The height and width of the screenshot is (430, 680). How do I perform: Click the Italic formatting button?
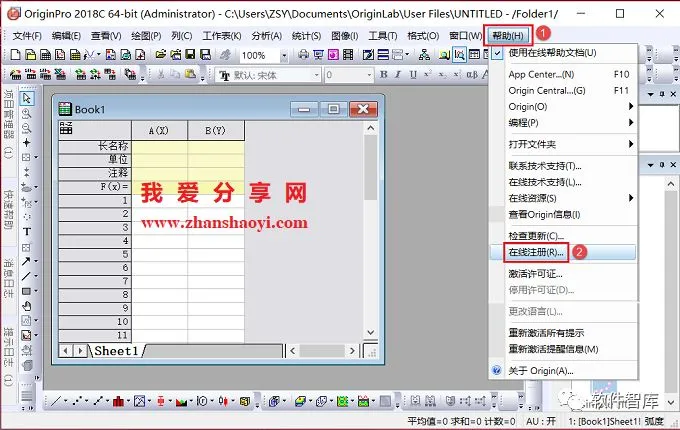(398, 75)
